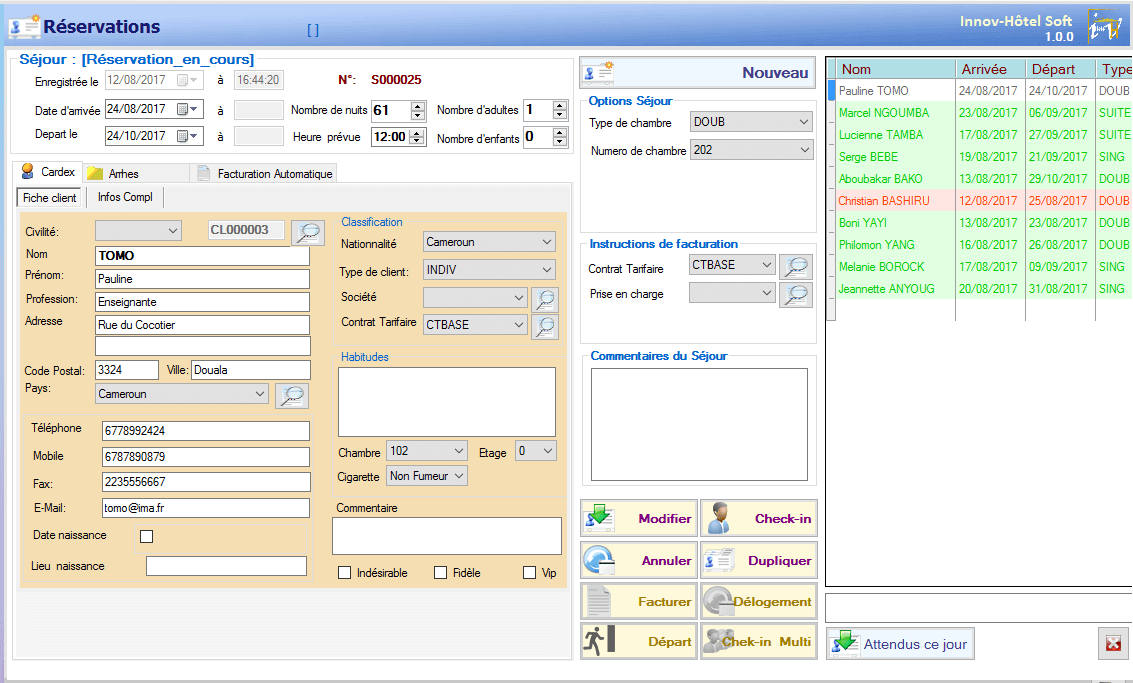1133x683 pixels.
Task: Click the search icon next to Société dropdown
Action: click(x=545, y=298)
